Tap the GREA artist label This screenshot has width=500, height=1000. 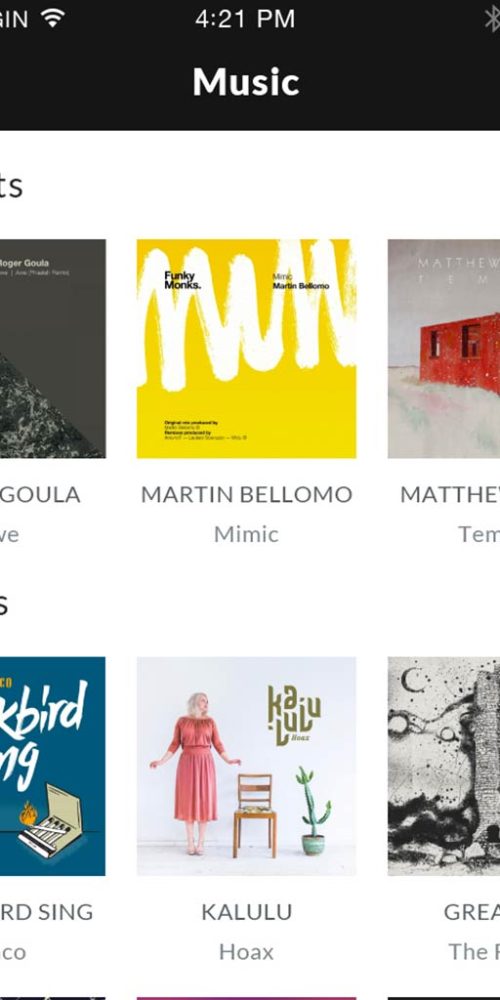pos(472,912)
